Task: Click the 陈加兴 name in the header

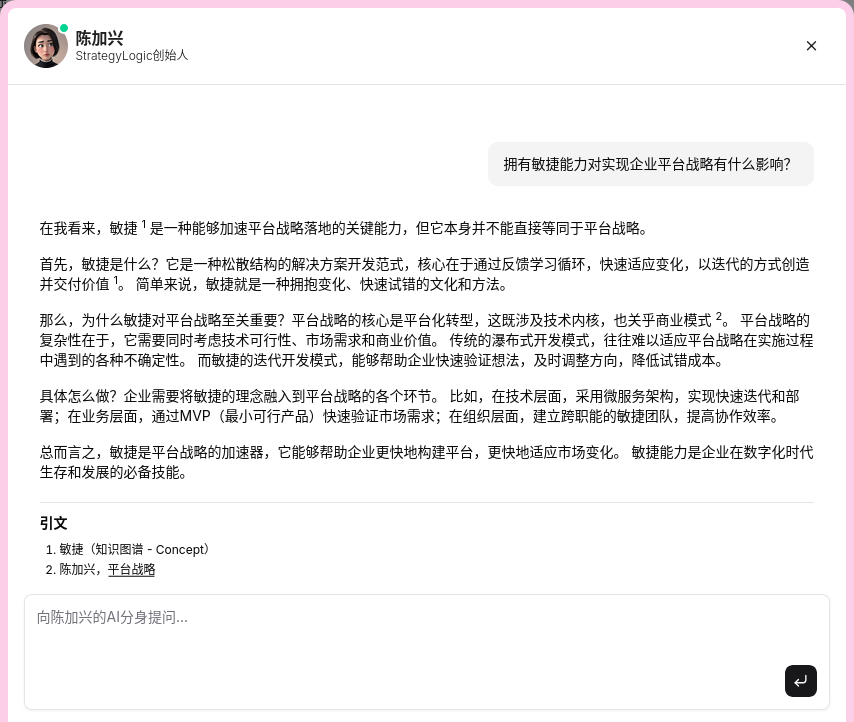Action: pyautogui.click(x=99, y=38)
